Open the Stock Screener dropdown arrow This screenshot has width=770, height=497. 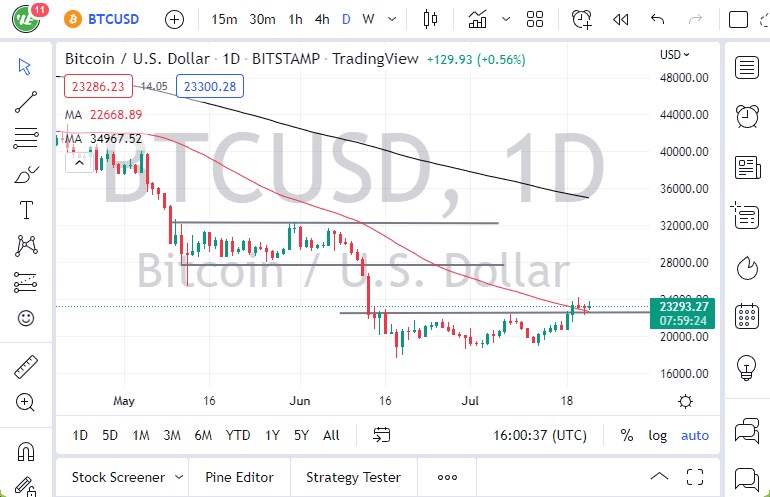pos(178,477)
